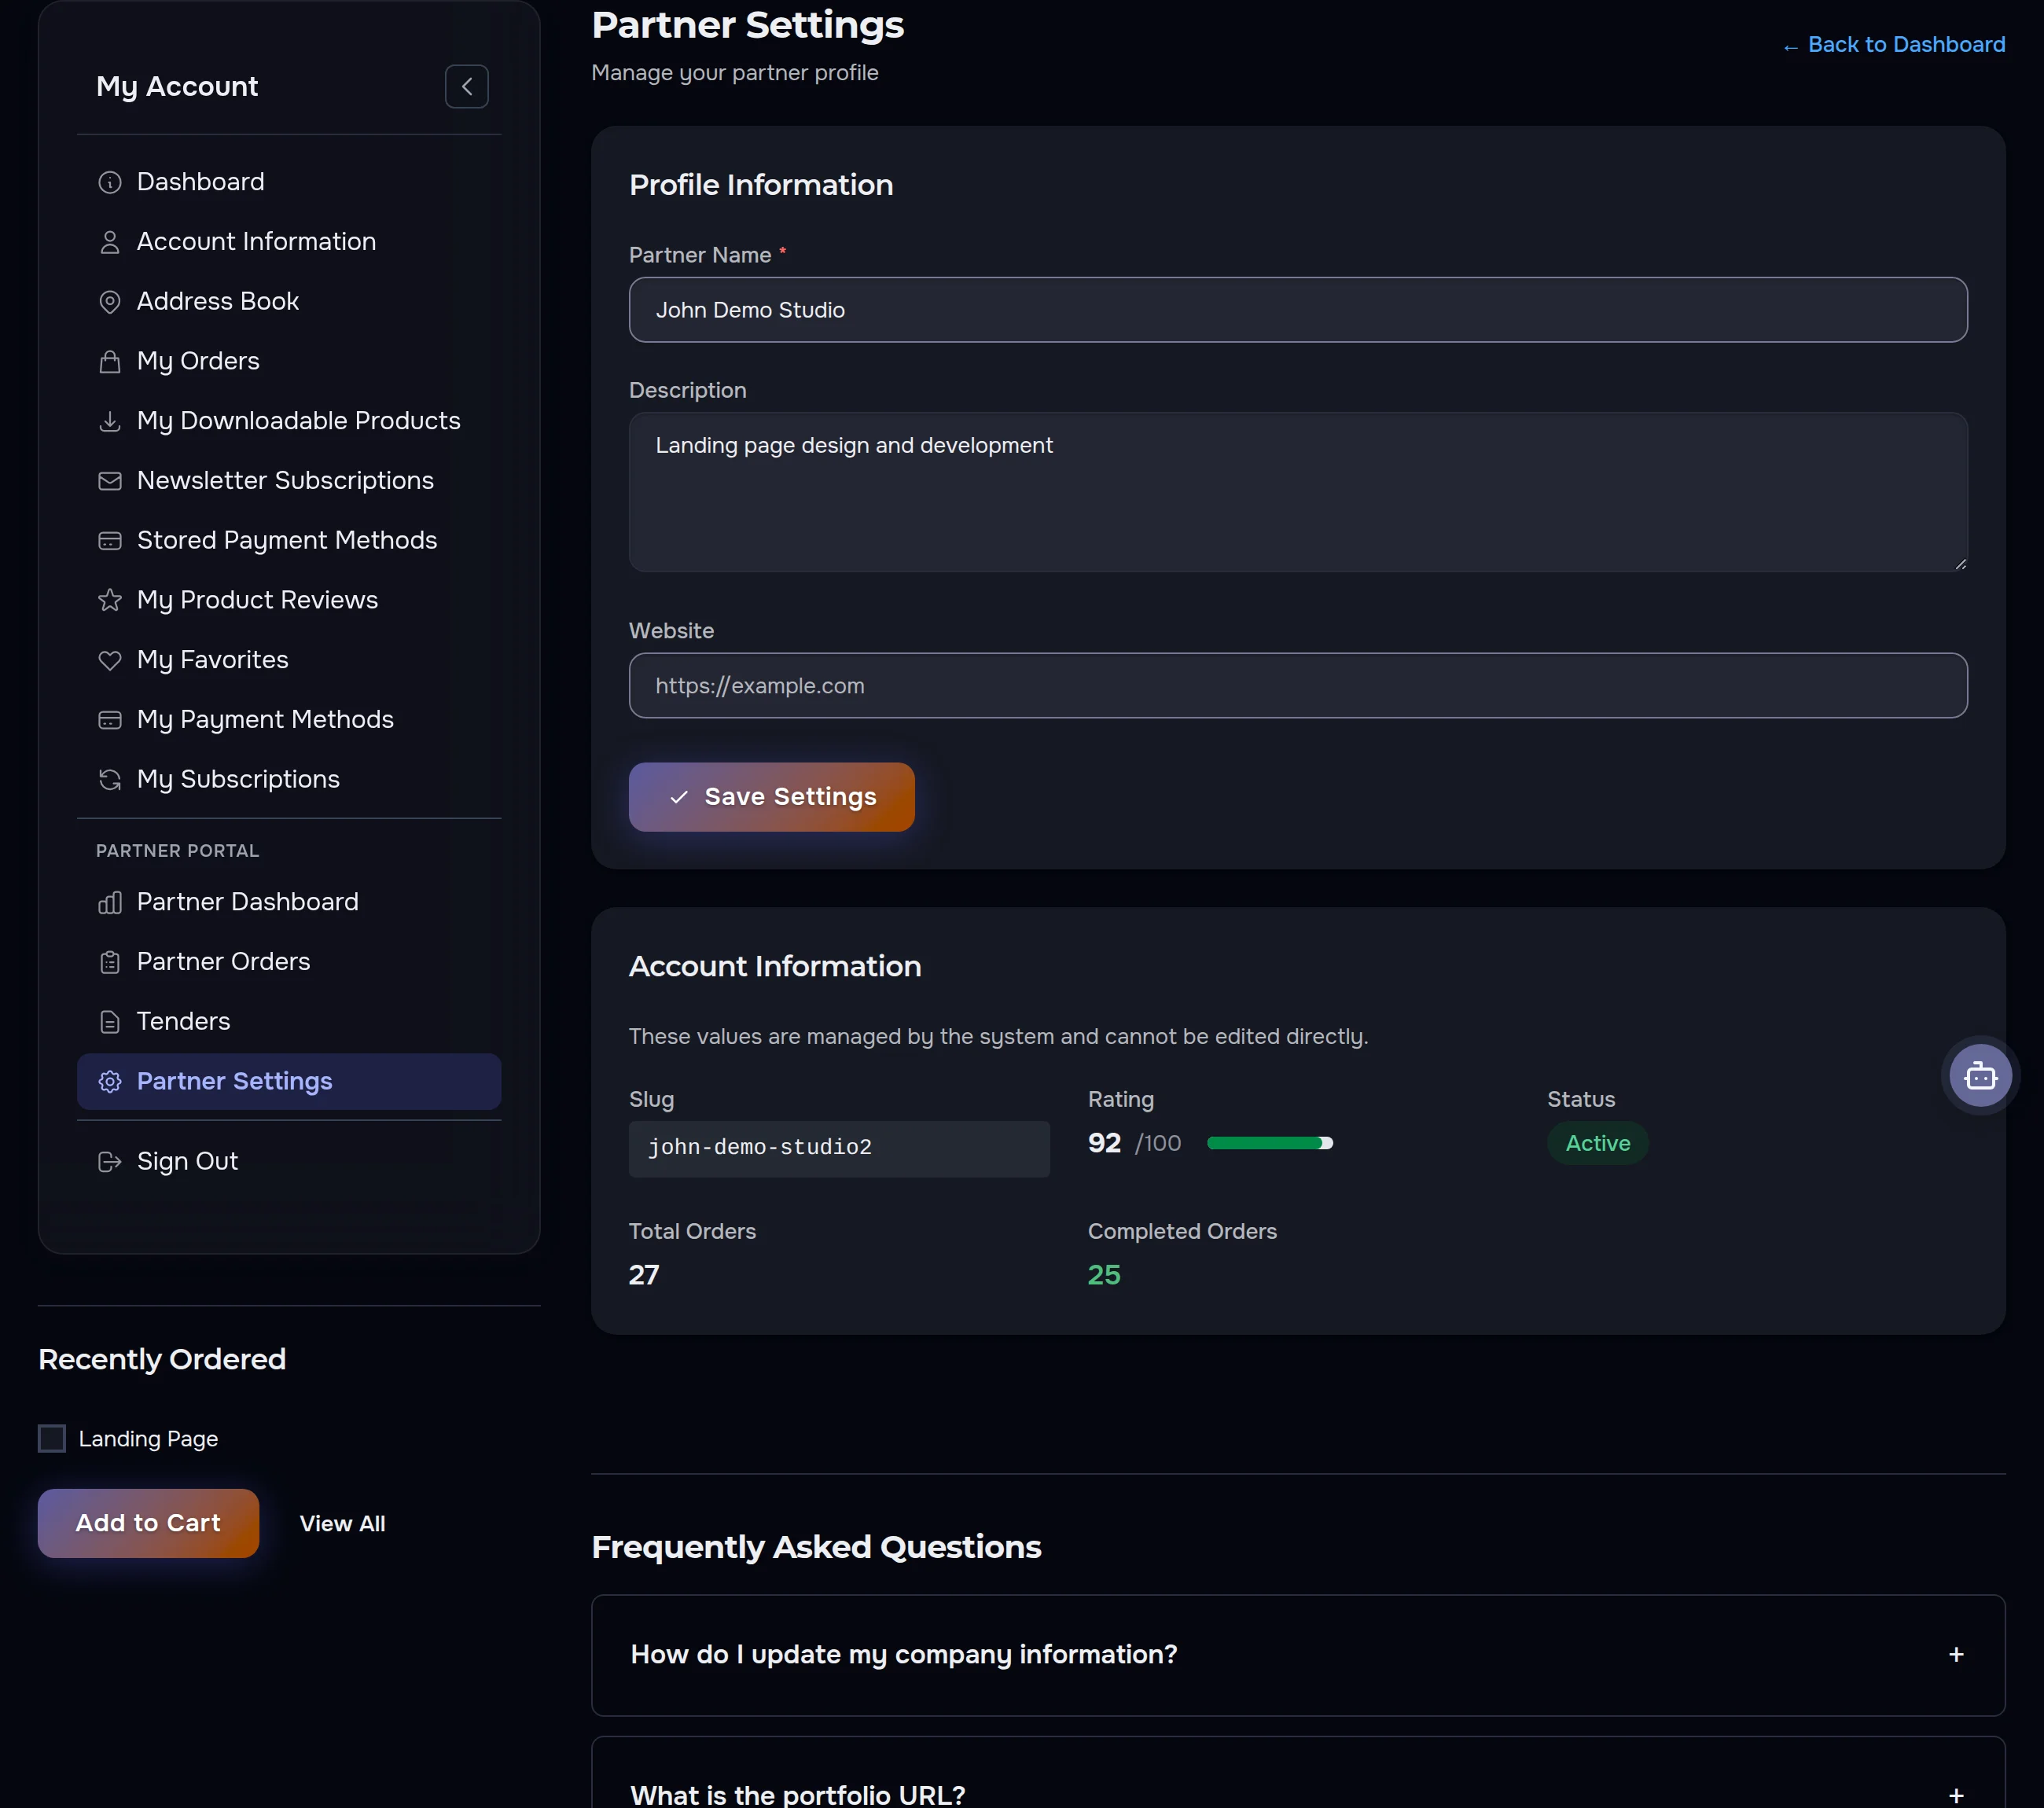Click the View All link

click(342, 1524)
